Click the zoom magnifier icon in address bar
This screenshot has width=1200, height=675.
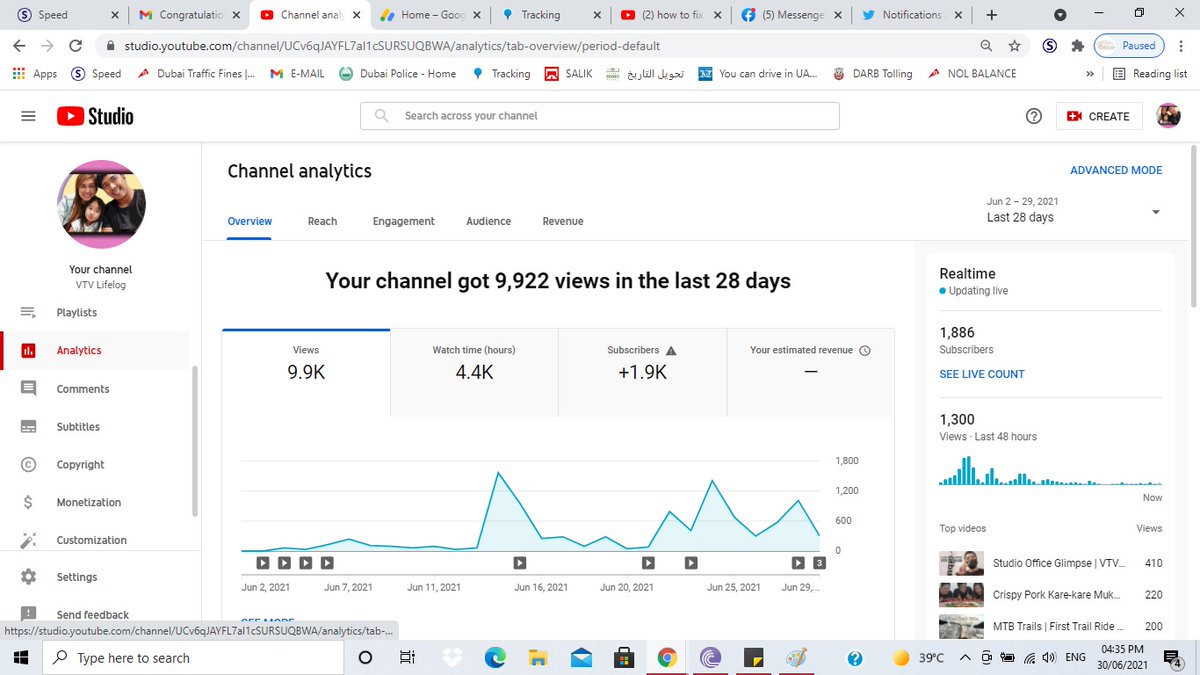[x=987, y=46]
